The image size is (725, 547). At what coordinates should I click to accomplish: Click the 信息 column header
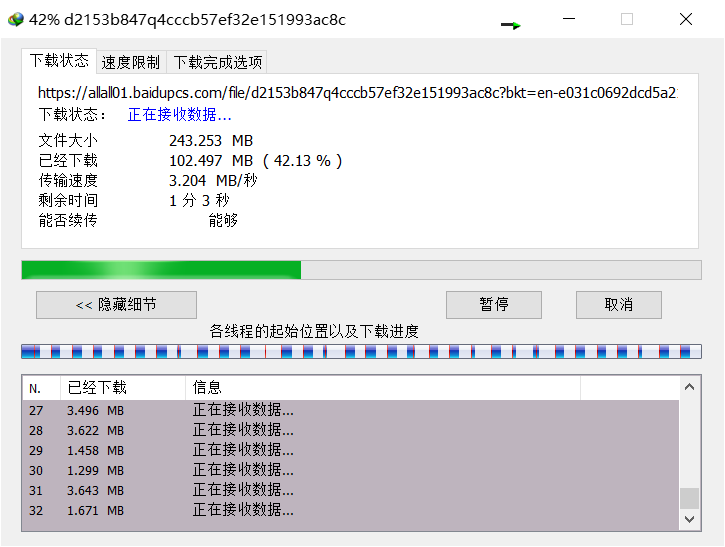pyautogui.click(x=383, y=388)
